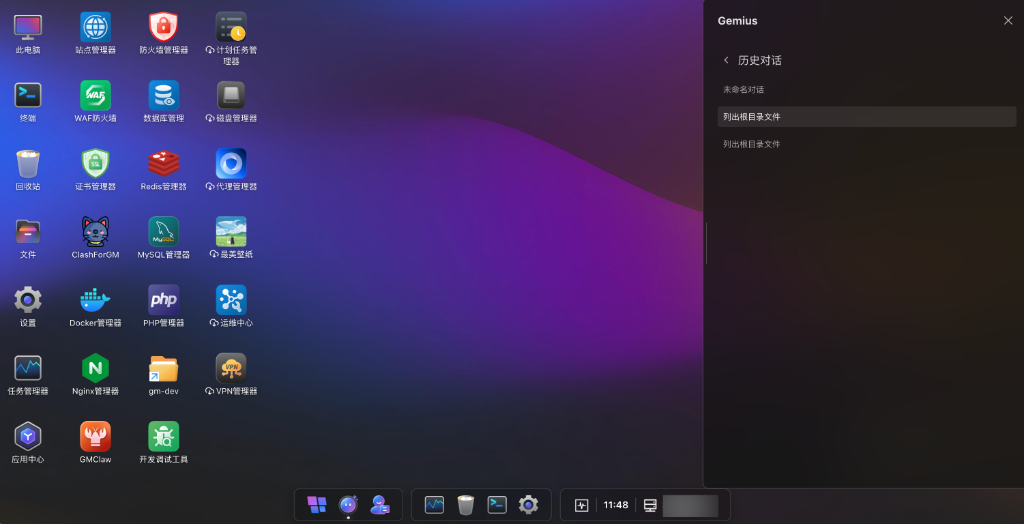Open 任务管理器 task manager desktop icon
Screen dimensions: 1024x524
(28, 368)
